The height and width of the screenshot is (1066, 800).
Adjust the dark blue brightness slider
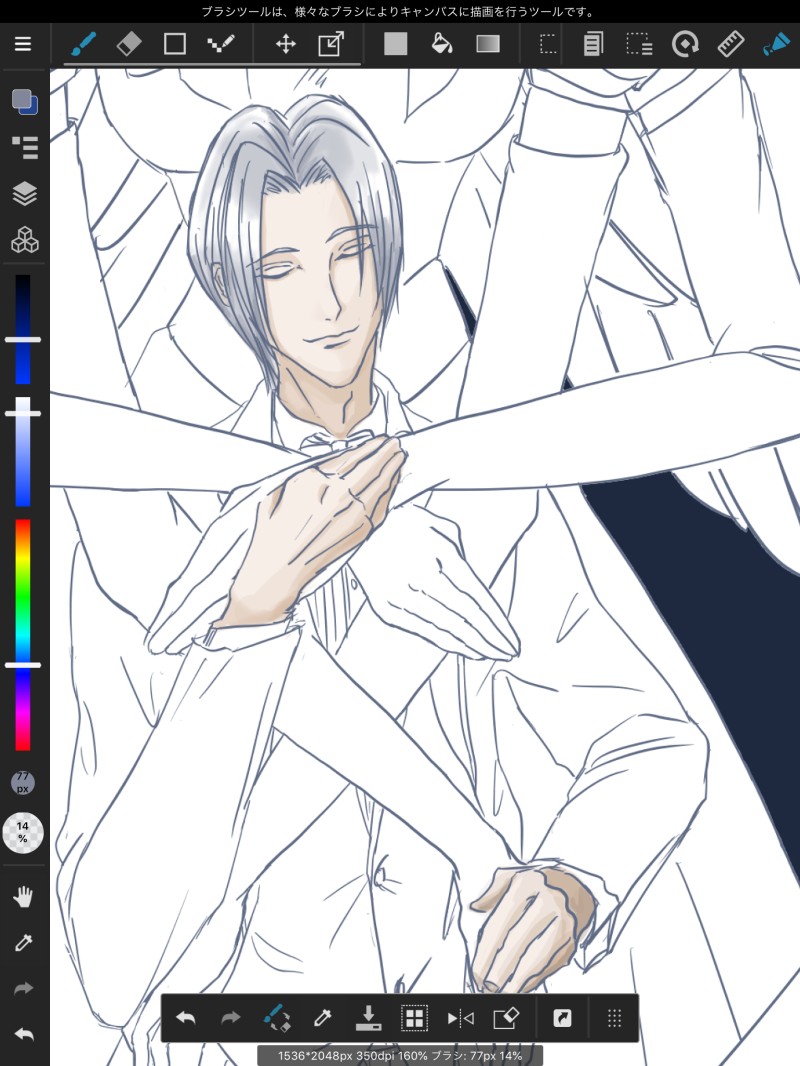pos(23,330)
